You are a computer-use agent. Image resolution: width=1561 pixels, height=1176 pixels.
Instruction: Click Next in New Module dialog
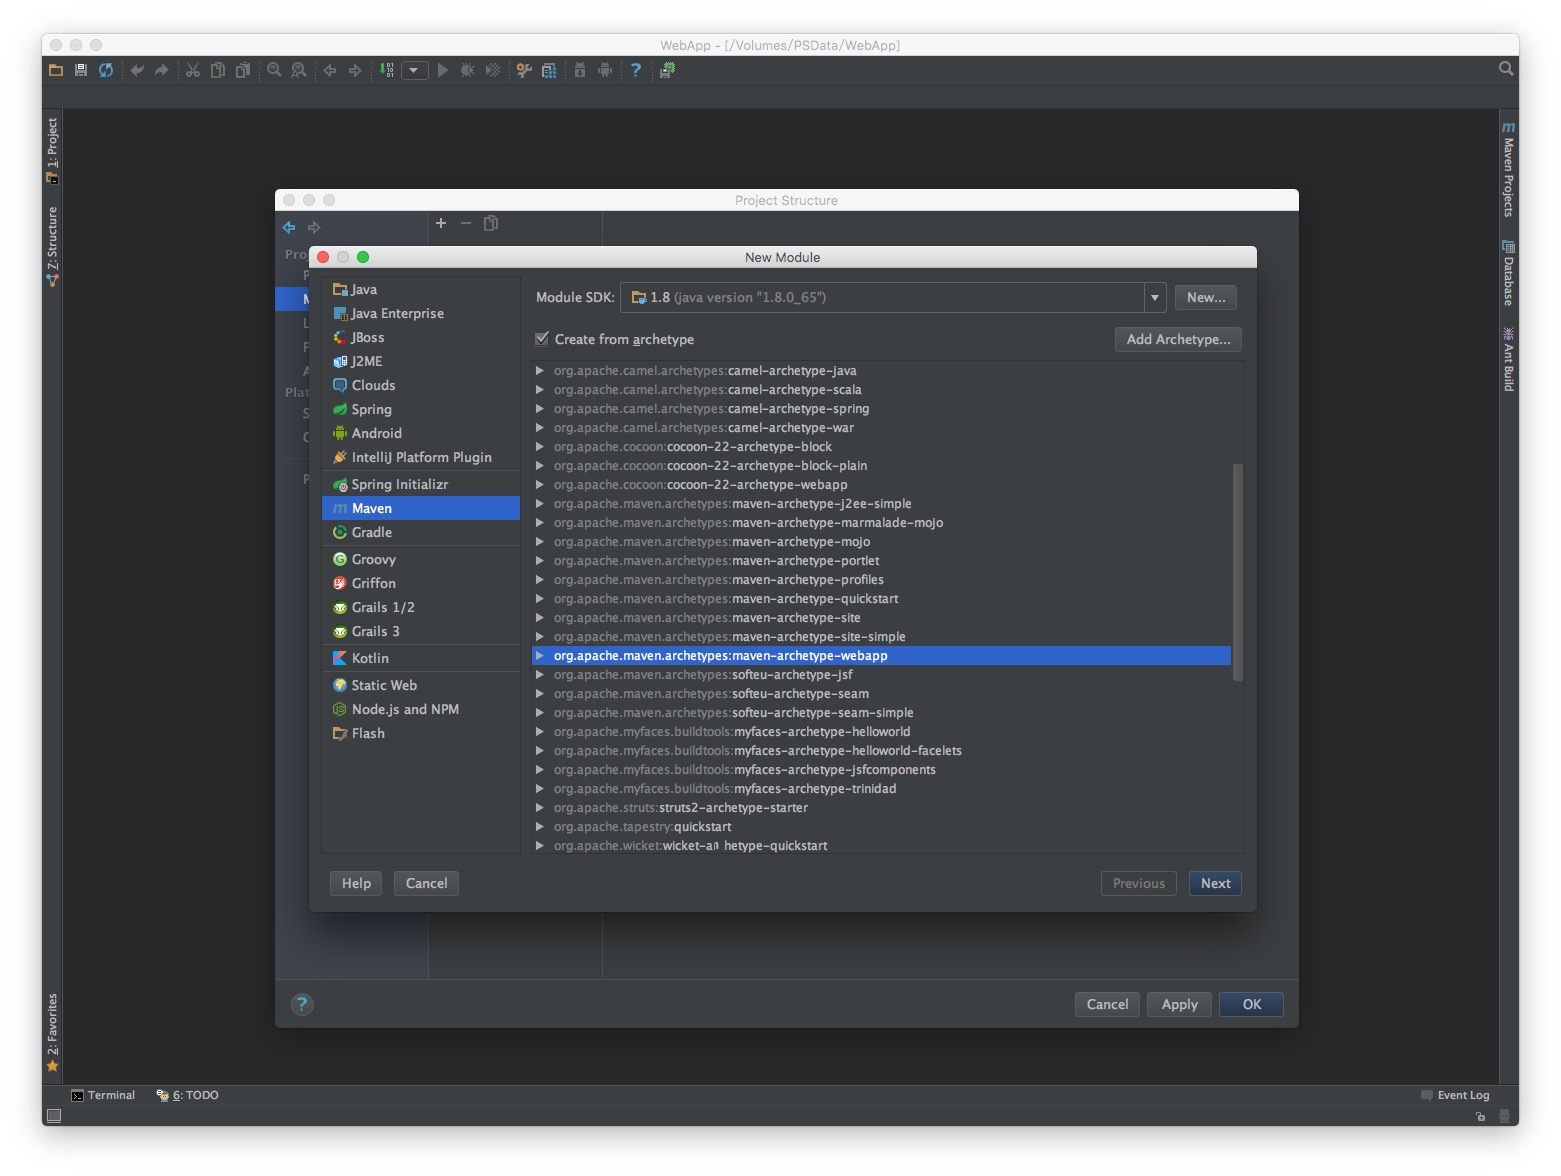point(1215,883)
